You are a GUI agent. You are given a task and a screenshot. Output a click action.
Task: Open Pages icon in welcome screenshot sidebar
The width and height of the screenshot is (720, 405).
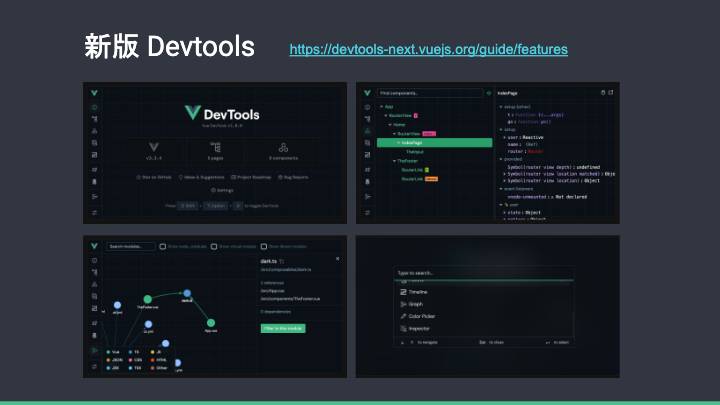[x=94, y=119]
